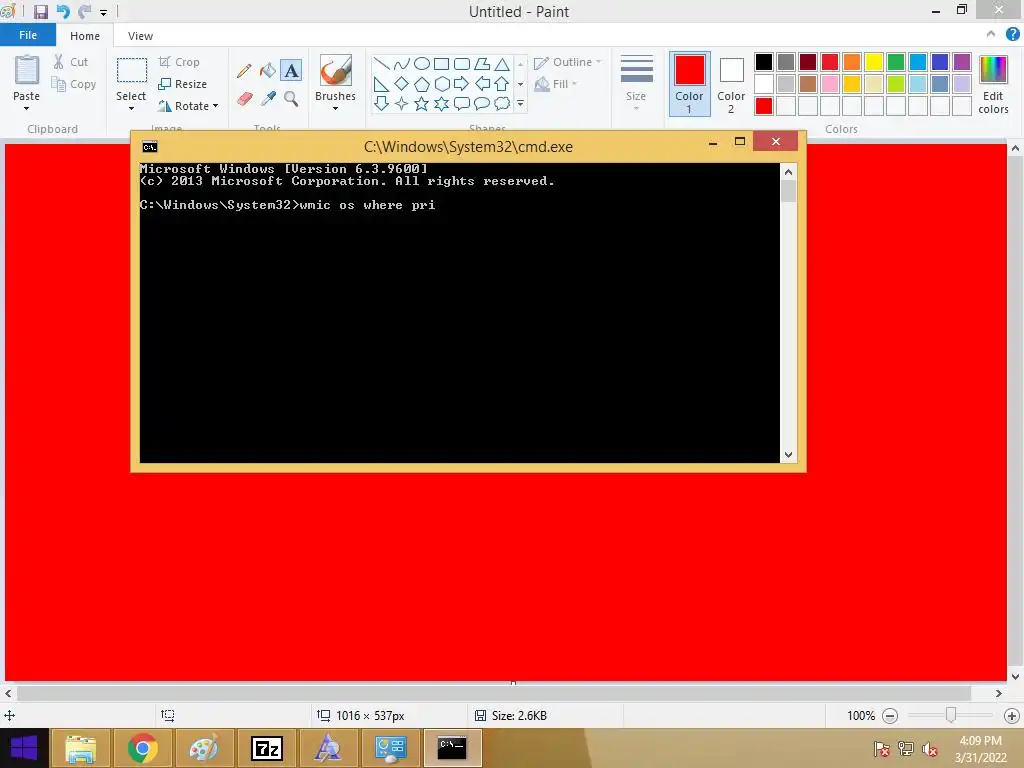Viewport: 1024px width, 768px height.
Task: Choose the Five-point star shape
Action: 422,103
